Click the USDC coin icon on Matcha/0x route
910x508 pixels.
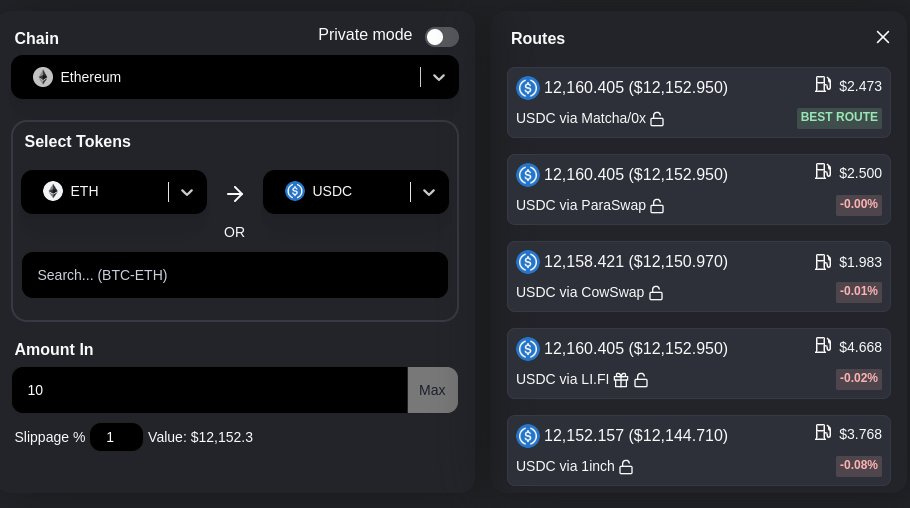[528, 88]
